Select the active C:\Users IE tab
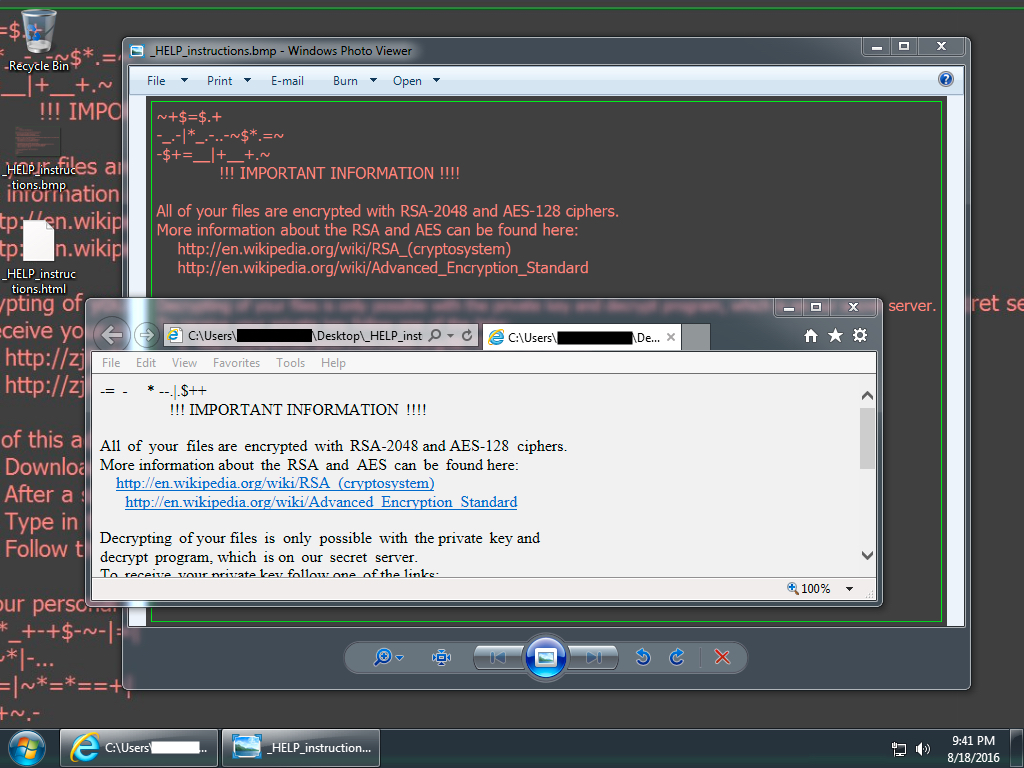Screen dimensions: 1024x768 [581, 338]
